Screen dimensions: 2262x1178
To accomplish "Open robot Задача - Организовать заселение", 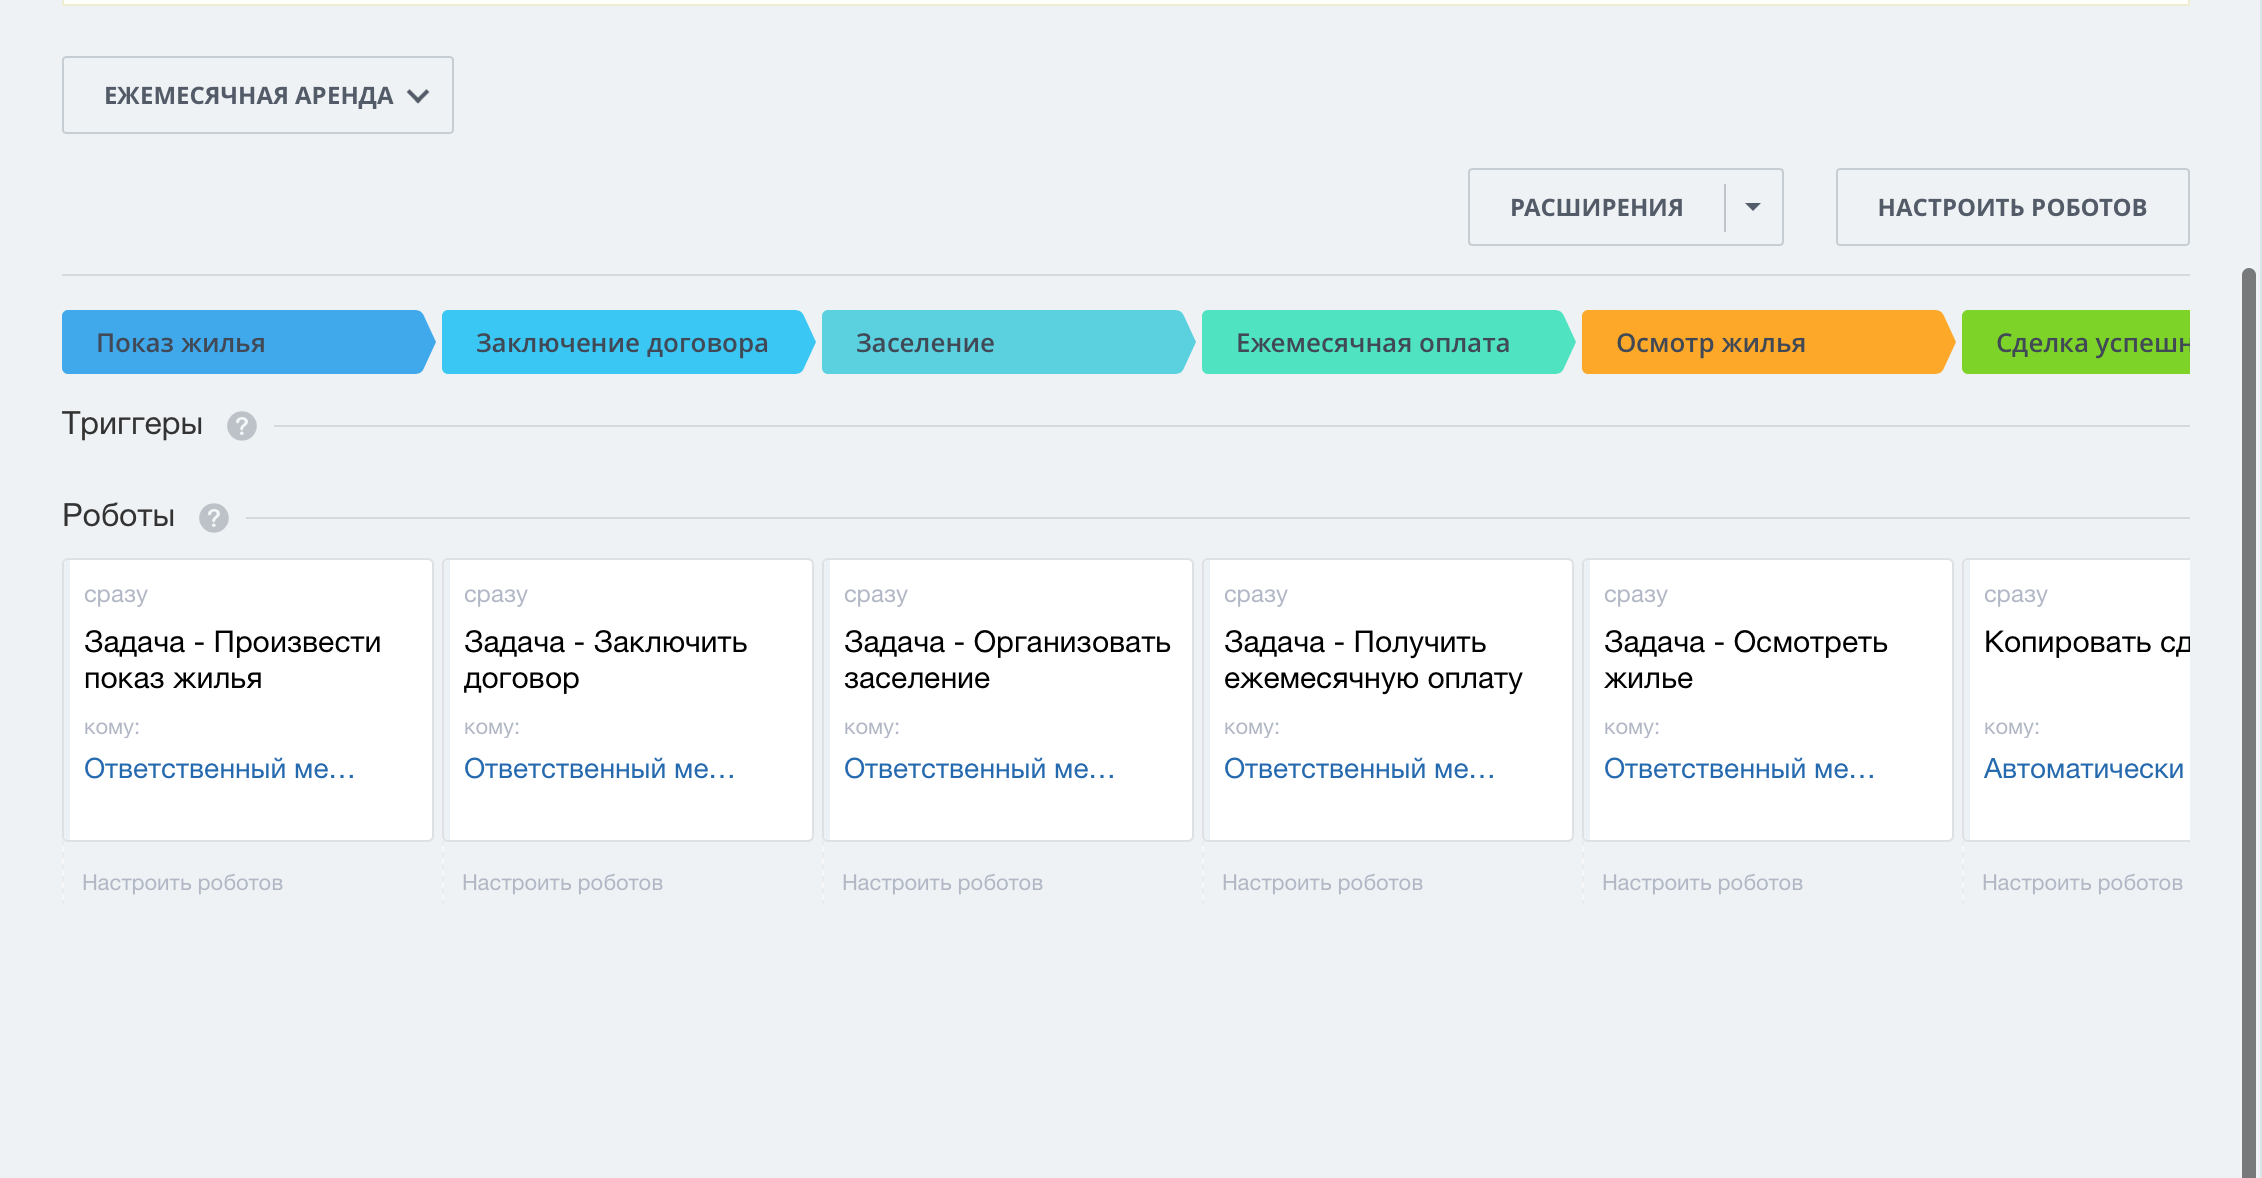I will [x=1007, y=659].
